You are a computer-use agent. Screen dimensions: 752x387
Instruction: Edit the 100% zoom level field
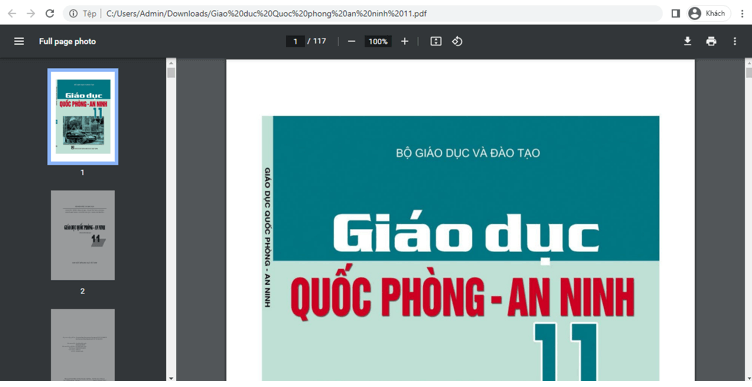378,41
